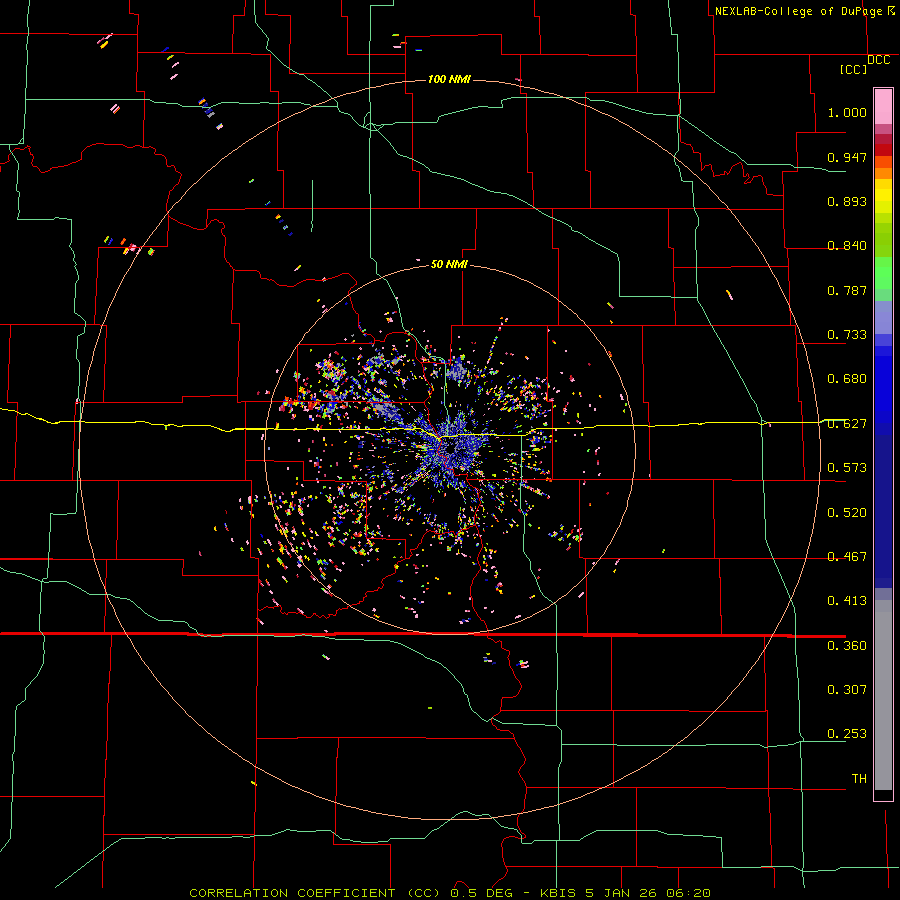Click the 0.840 legend value
Image resolution: width=900 pixels, height=900 pixels.
pyautogui.click(x=847, y=246)
